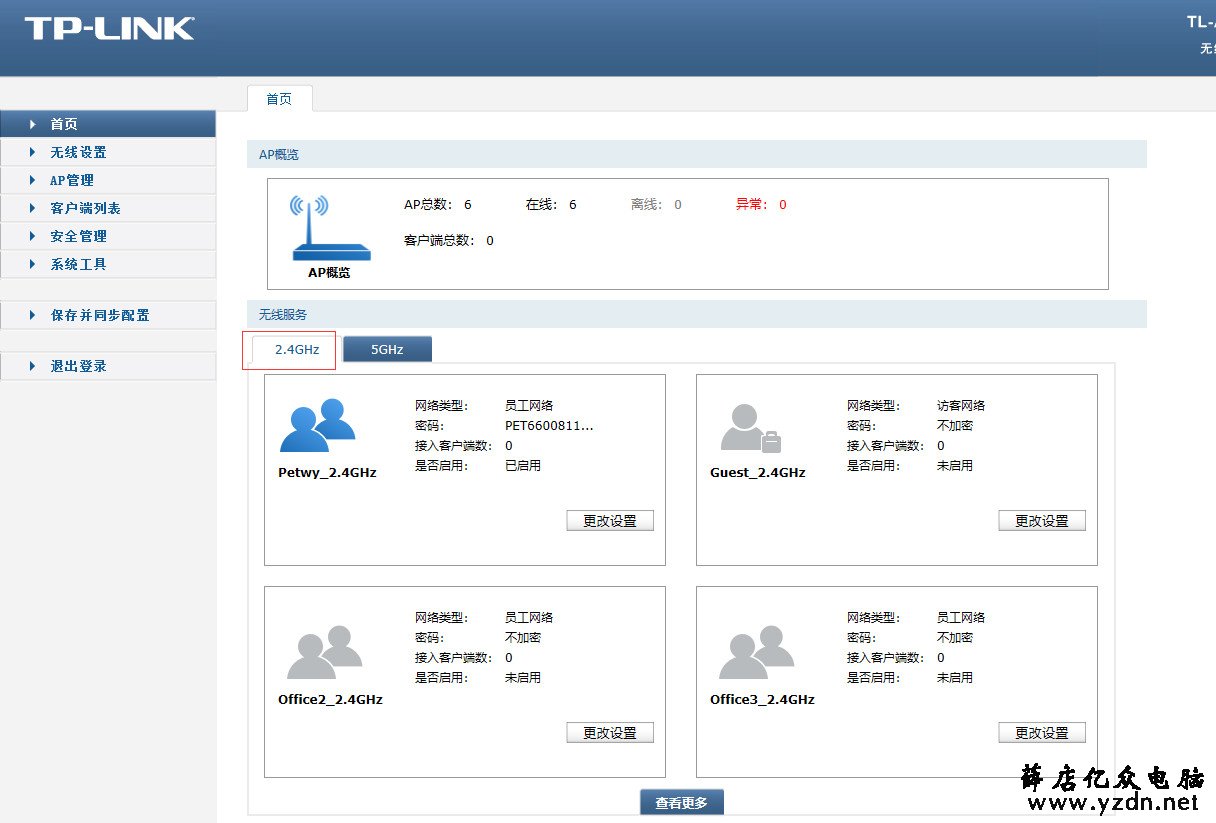
Task: Click 未启用 status in Office3 card
Action: coord(954,678)
